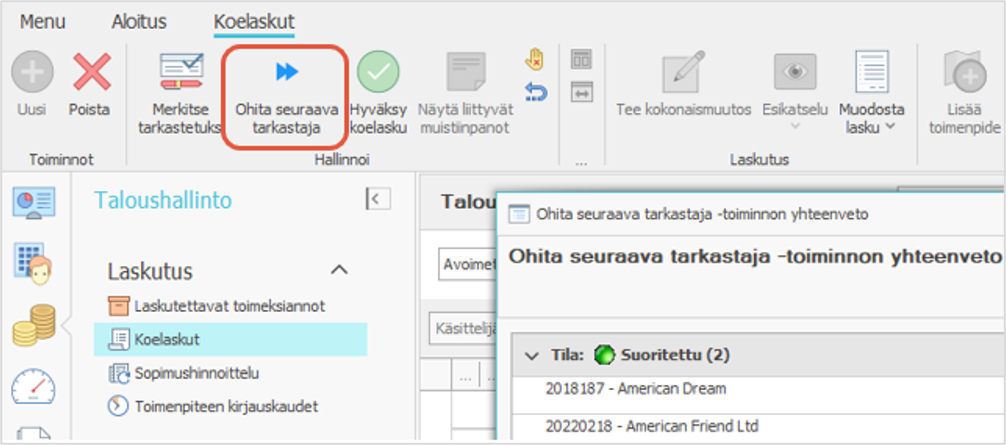Click the Käsittelijä filter input field
The width and height of the screenshot is (1006, 445).
click(x=464, y=328)
